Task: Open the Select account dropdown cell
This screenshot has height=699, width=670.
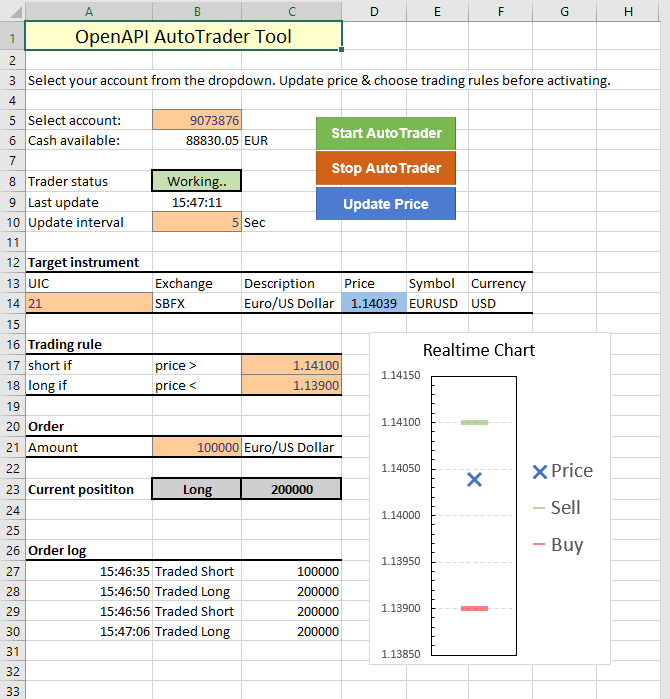Action: [197, 120]
